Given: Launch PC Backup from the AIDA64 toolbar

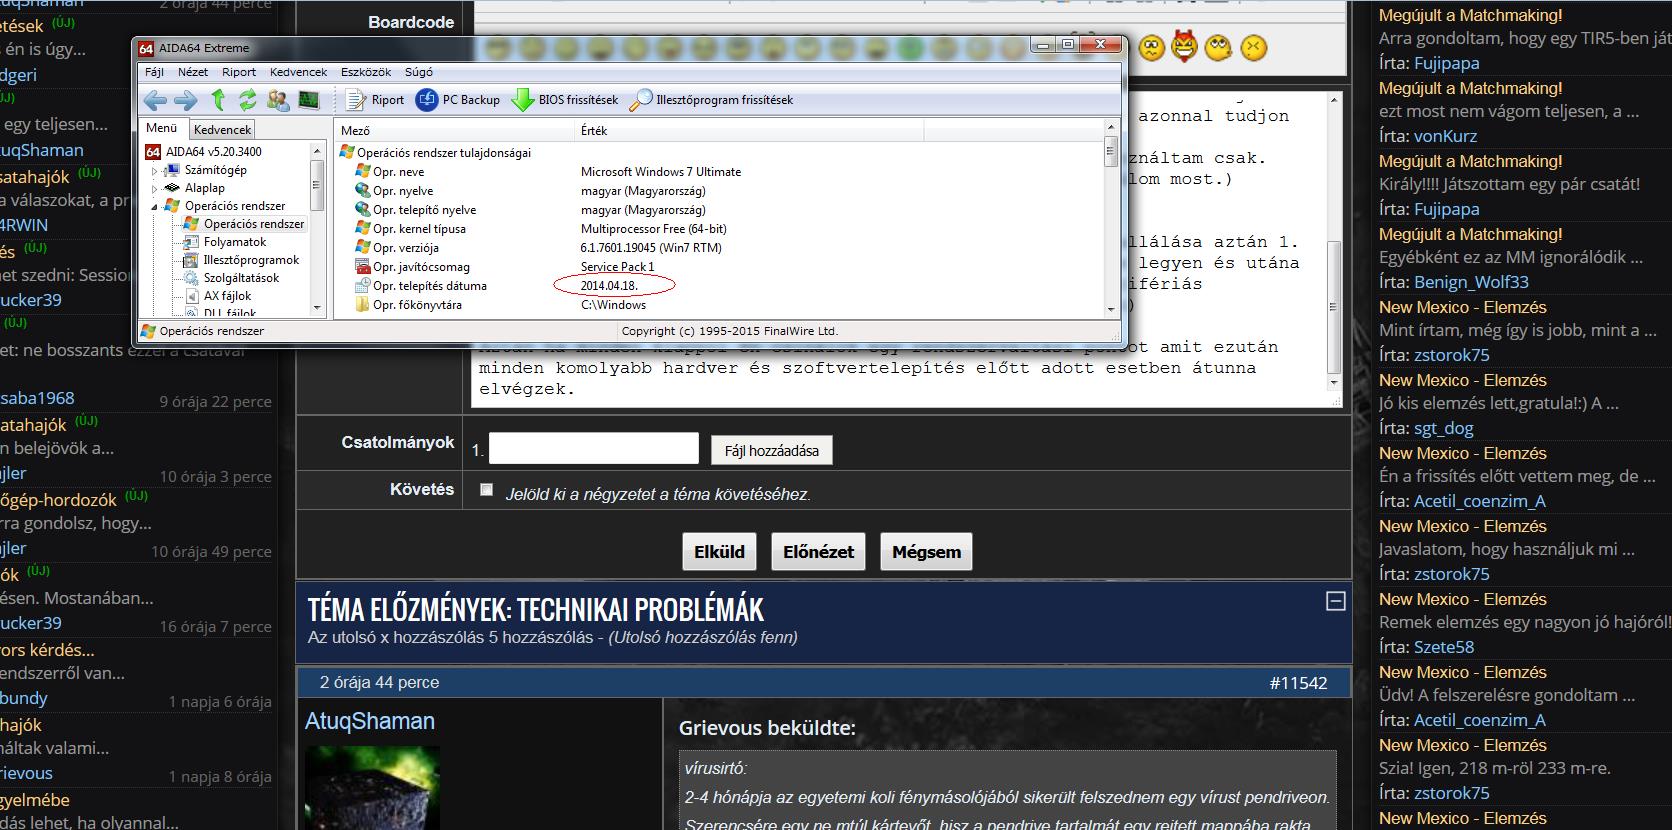Looking at the screenshot, I should pos(457,99).
